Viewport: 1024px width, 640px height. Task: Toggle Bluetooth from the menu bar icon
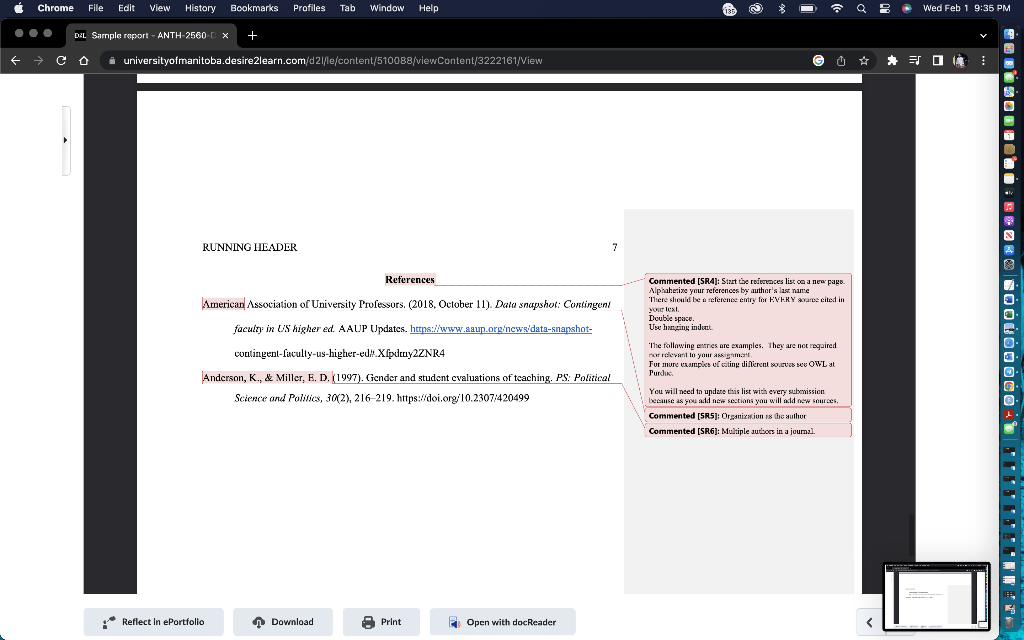pyautogui.click(x=783, y=8)
